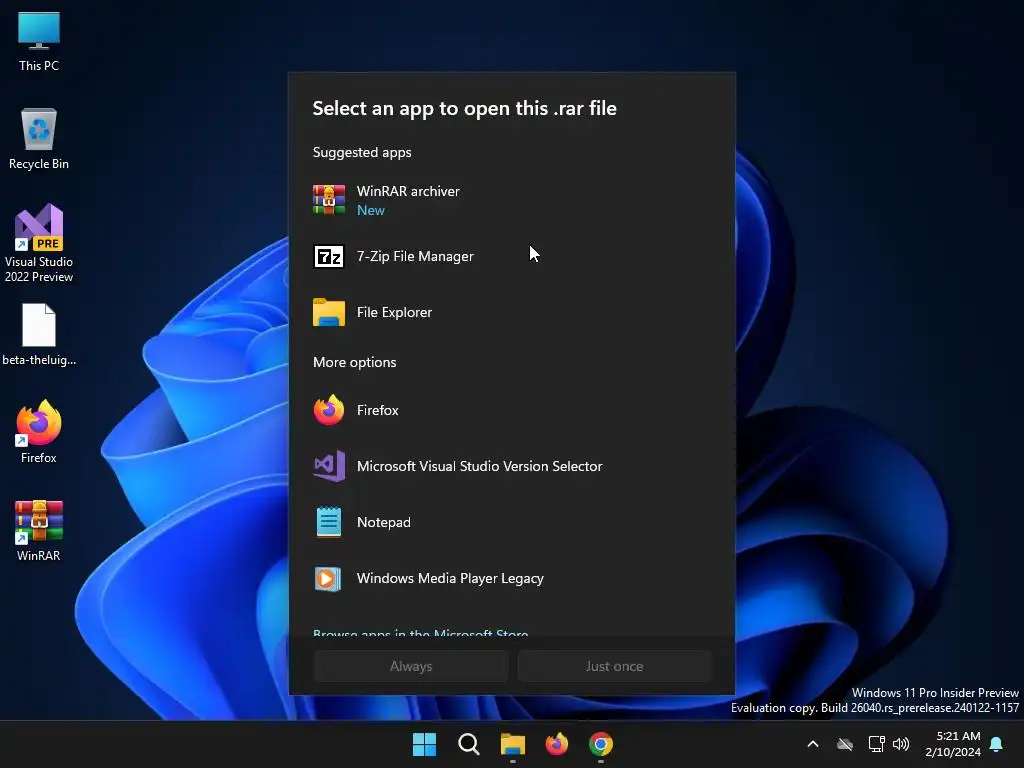Select Firefox icon under More options

[328, 410]
